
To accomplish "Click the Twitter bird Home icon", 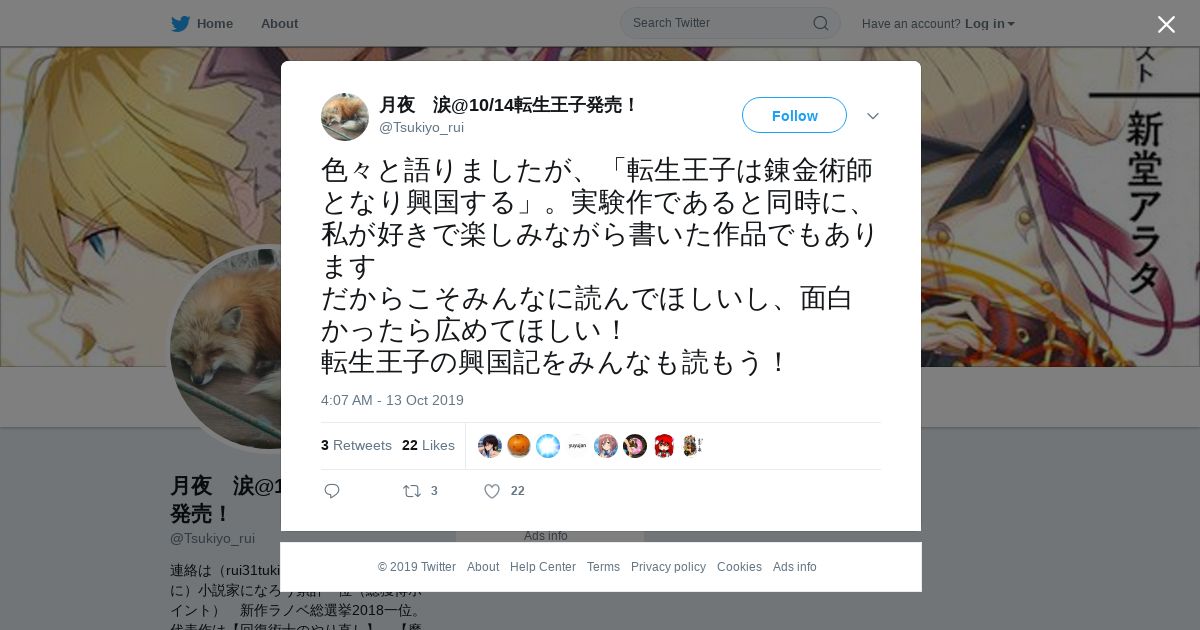I will click(x=180, y=23).
